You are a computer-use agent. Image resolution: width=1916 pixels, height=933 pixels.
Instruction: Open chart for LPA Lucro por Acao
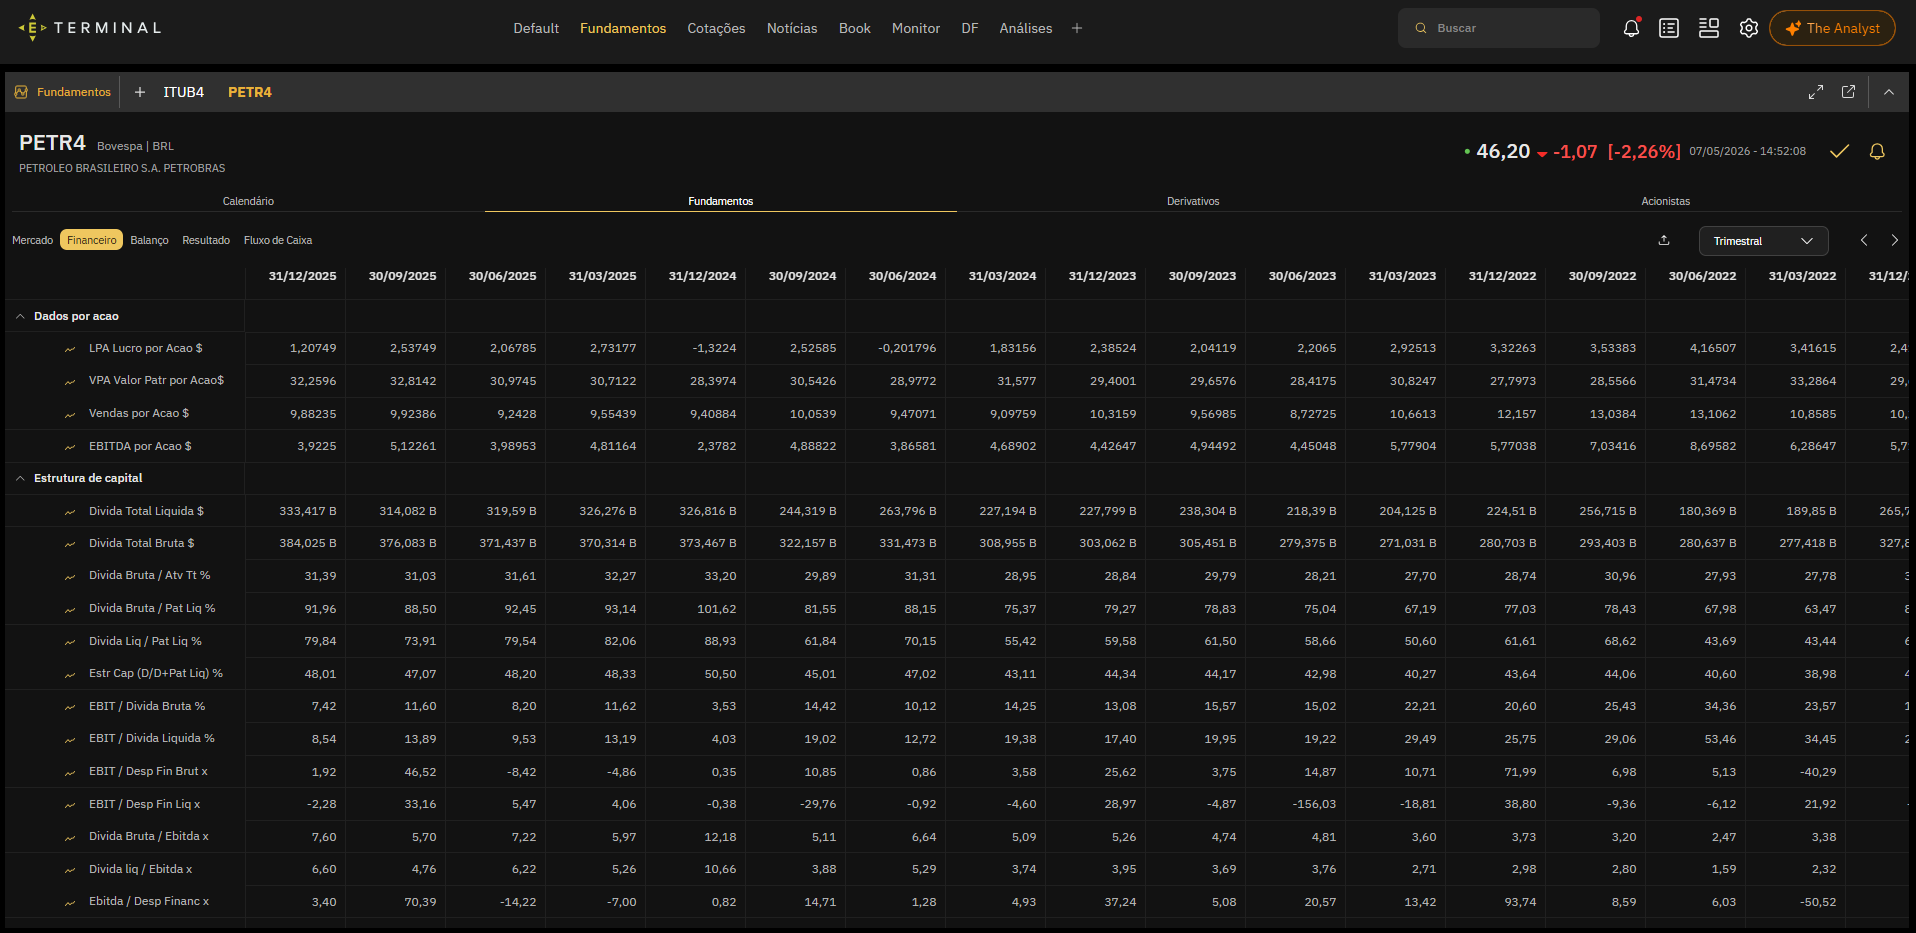click(70, 349)
